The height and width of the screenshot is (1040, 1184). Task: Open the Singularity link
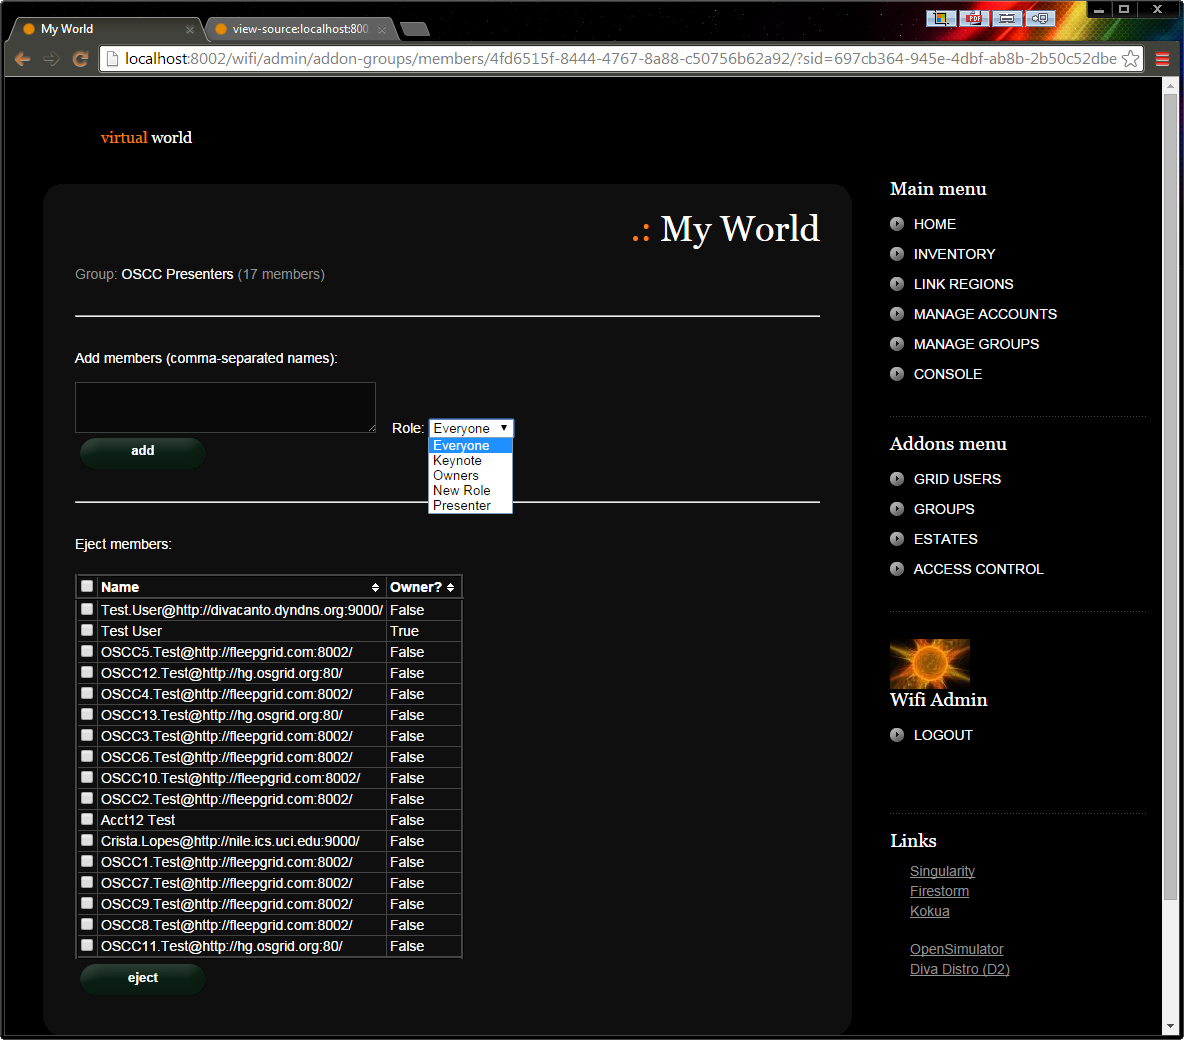(942, 871)
